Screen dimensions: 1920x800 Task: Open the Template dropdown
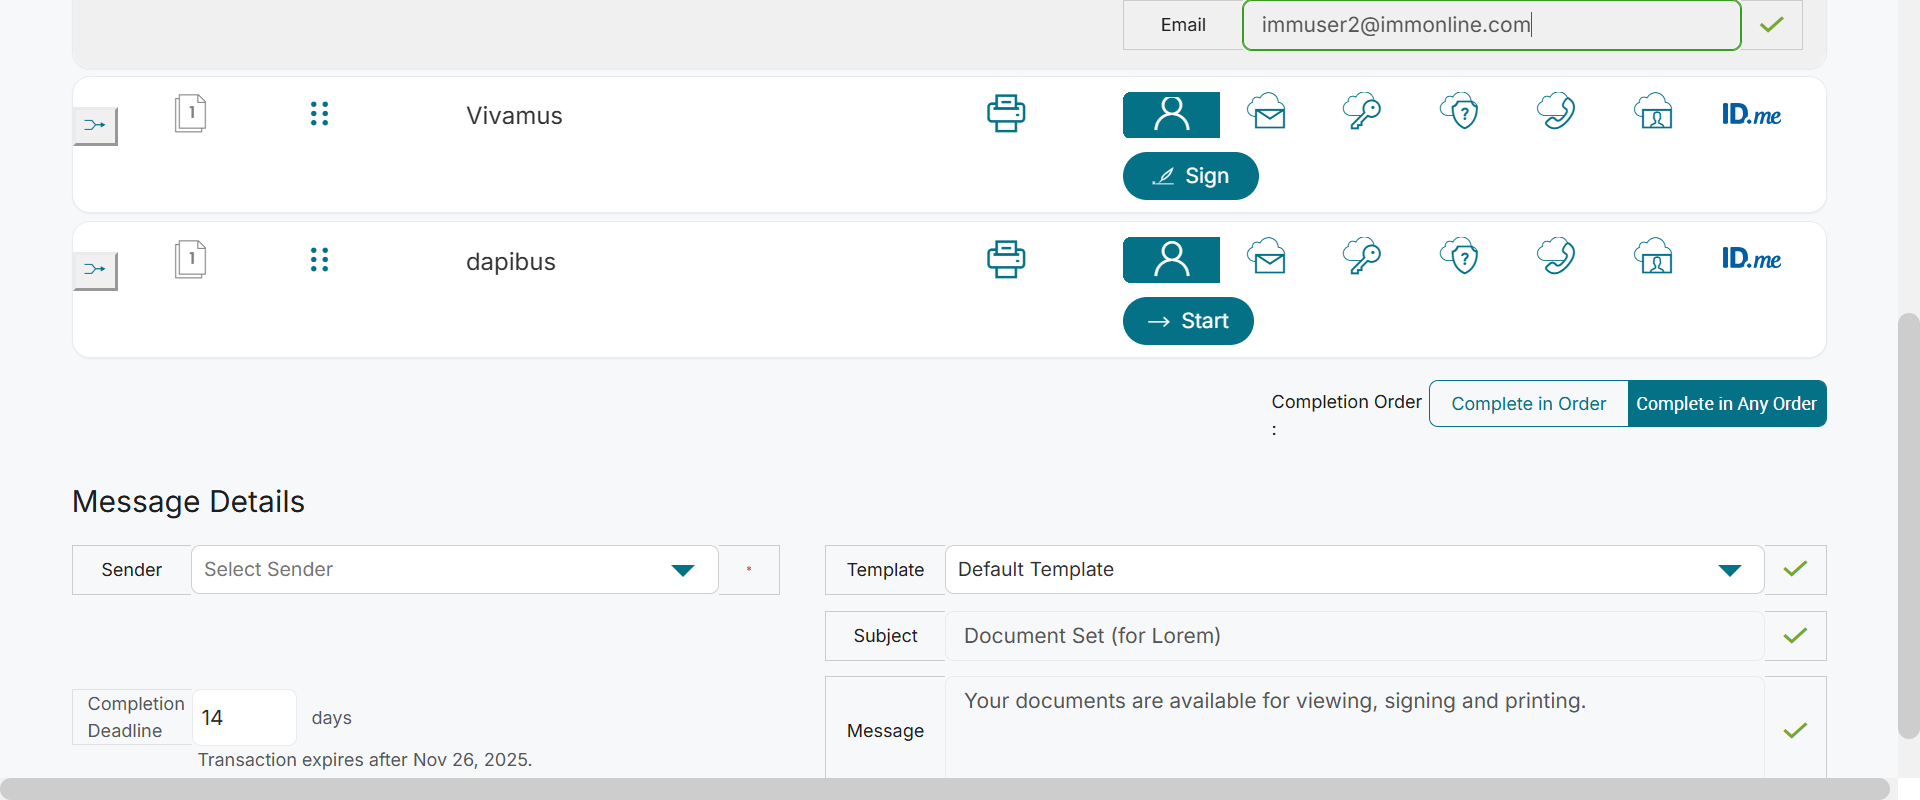coord(1354,570)
